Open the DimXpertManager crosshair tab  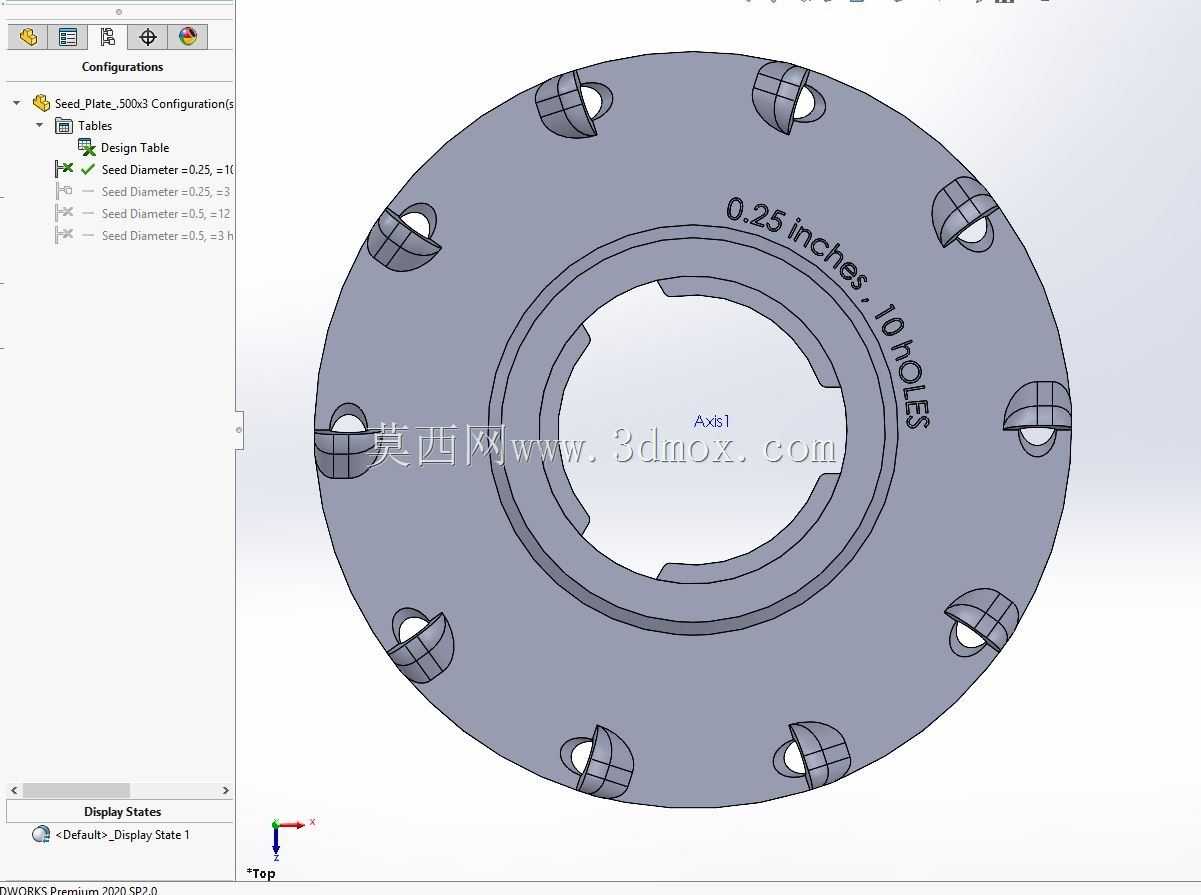pos(148,37)
